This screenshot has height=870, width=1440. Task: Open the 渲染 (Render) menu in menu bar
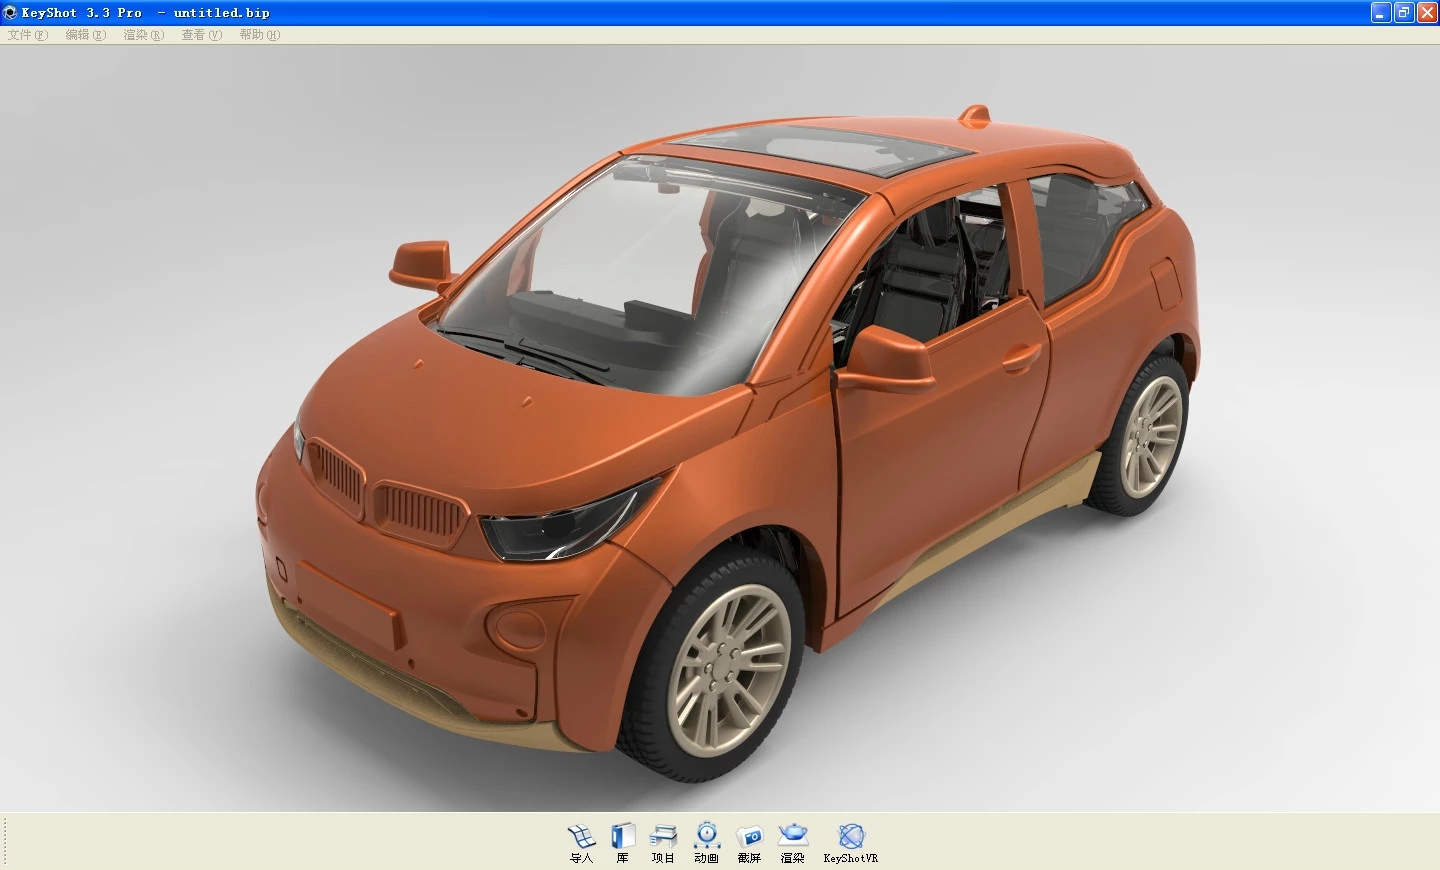point(143,35)
